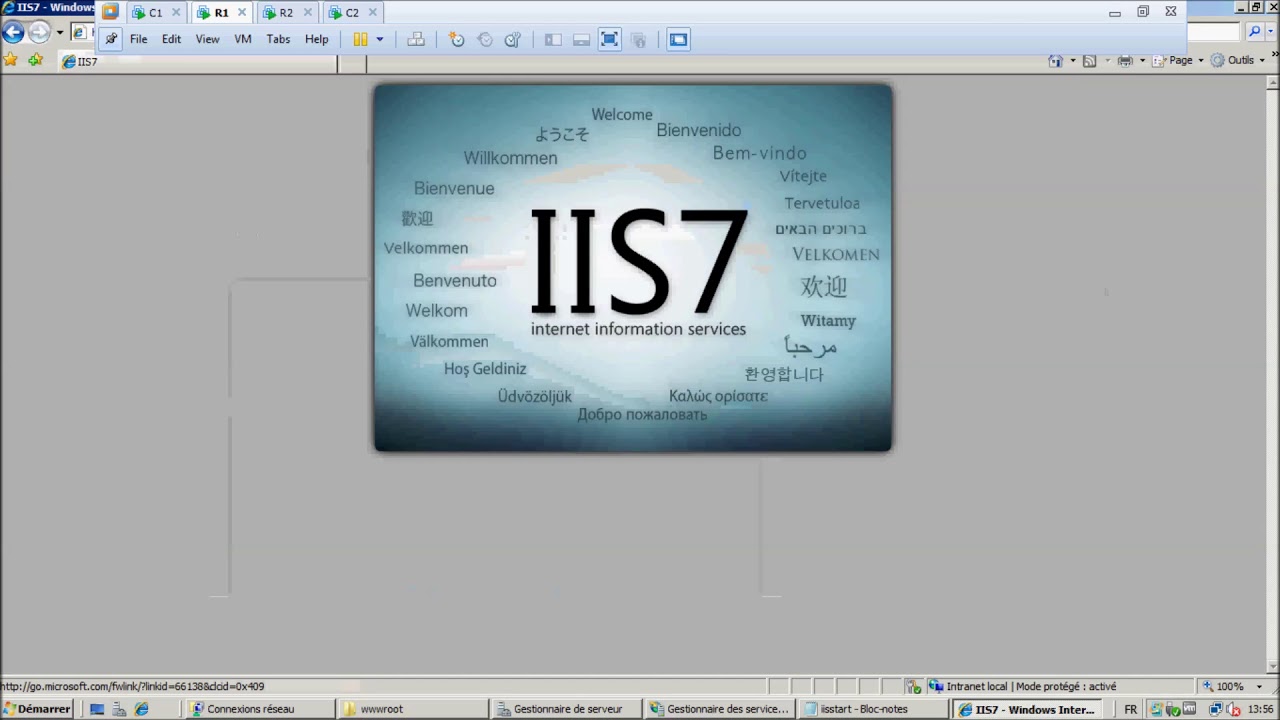Open the wwwroot folder taskbar button

(x=413, y=709)
